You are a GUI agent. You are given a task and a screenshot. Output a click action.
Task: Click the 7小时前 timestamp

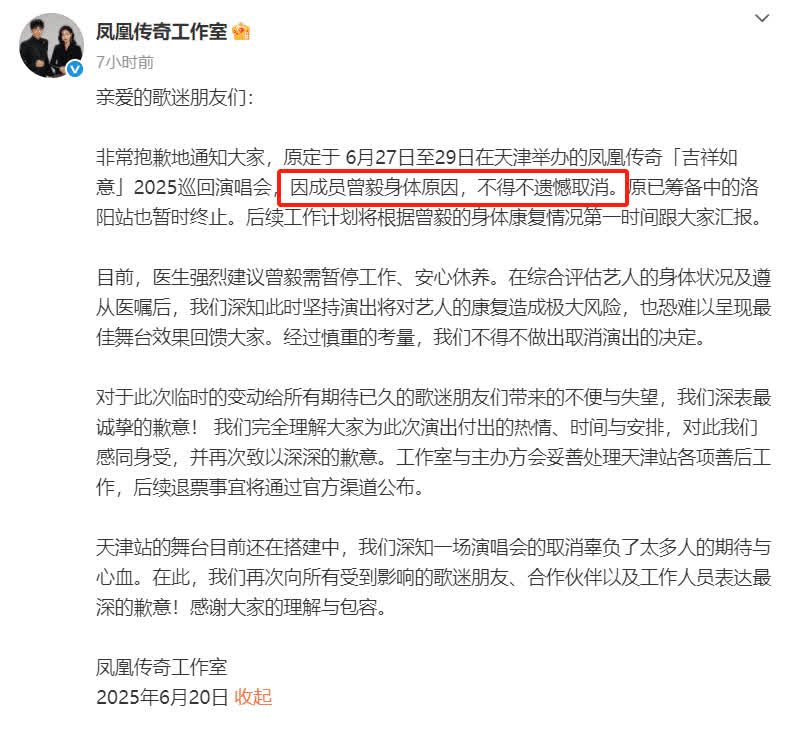pos(125,62)
